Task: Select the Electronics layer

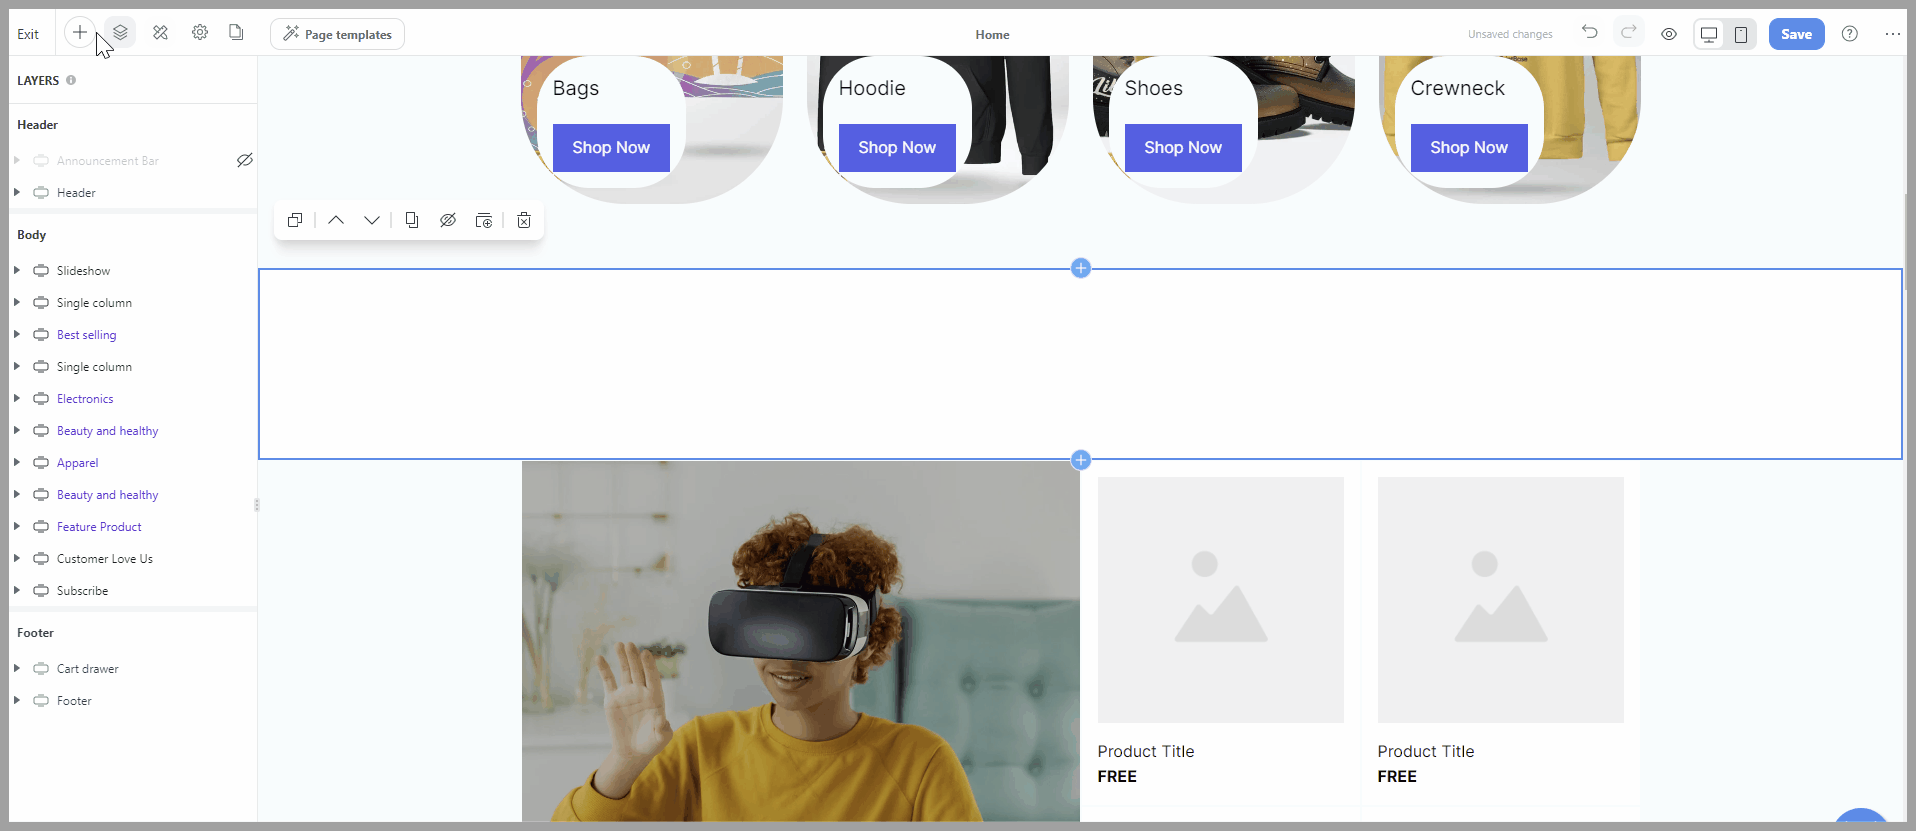Action: pos(133,399)
